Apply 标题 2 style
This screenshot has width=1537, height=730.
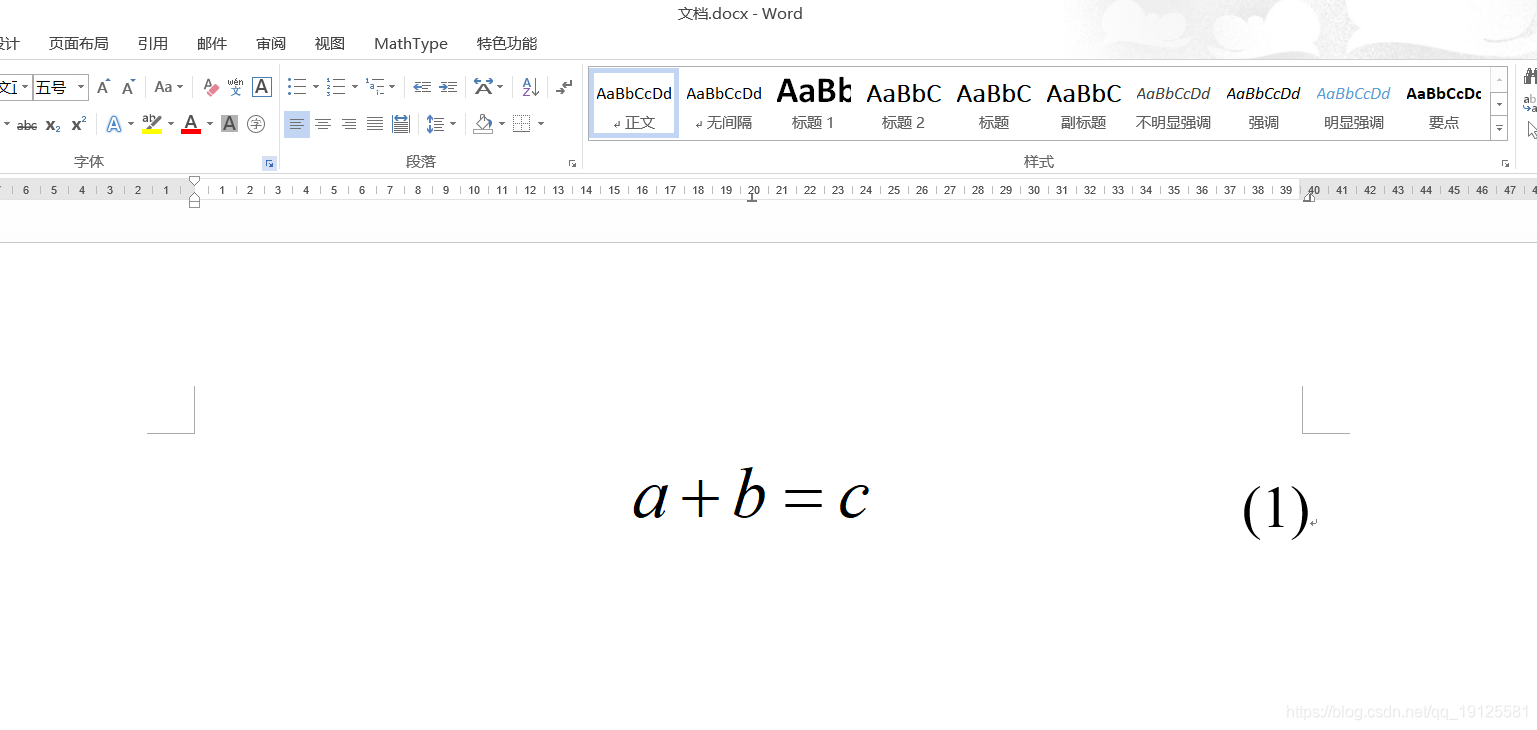pyautogui.click(x=903, y=104)
